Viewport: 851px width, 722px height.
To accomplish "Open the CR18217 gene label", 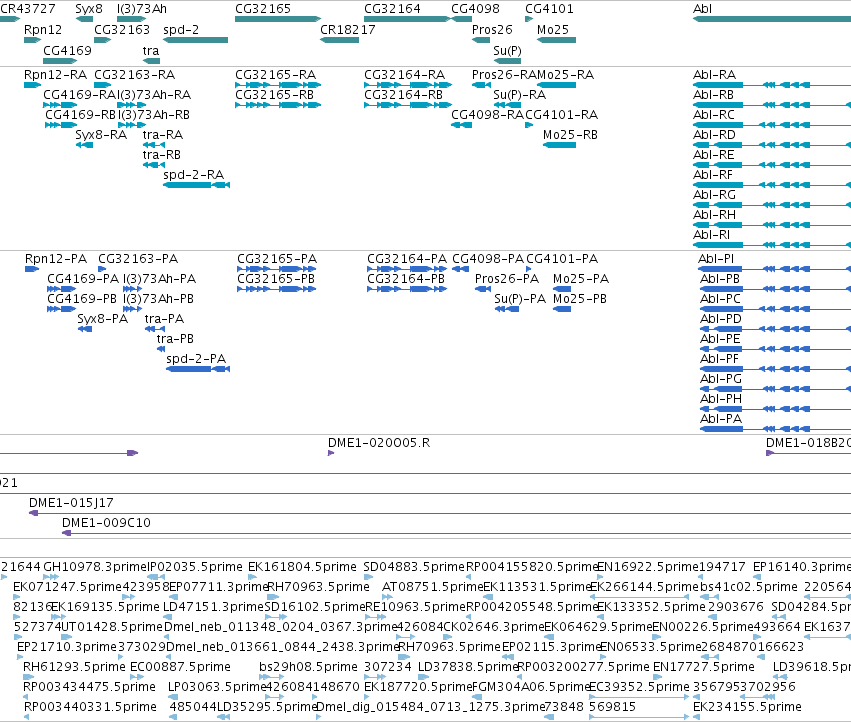I will (x=347, y=30).
